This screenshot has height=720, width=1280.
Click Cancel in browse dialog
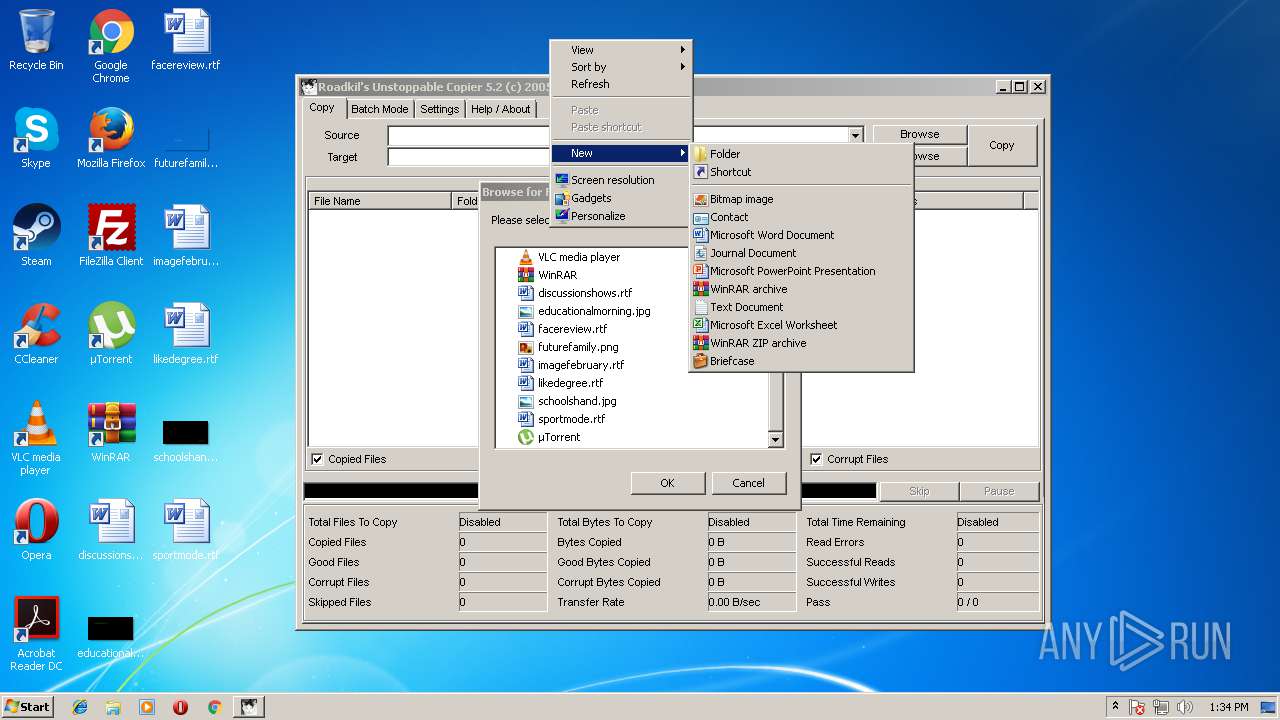point(748,483)
